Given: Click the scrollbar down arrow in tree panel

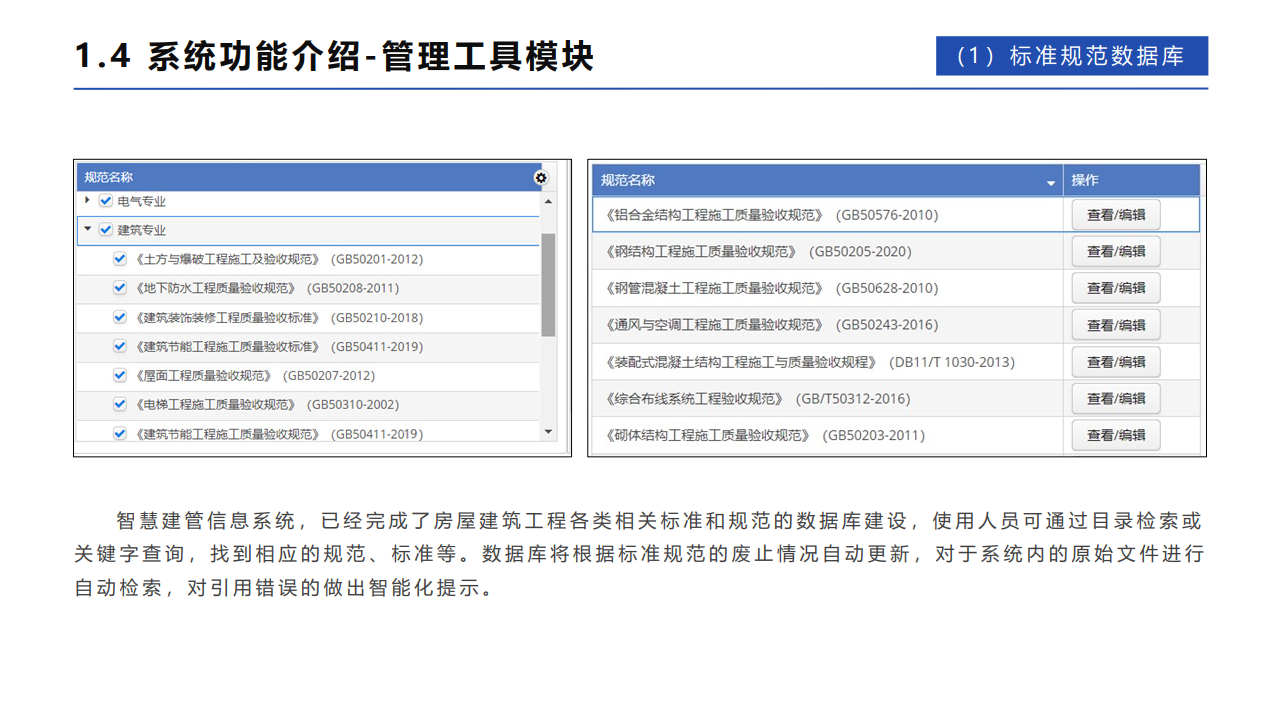Looking at the screenshot, I should click(x=548, y=432).
